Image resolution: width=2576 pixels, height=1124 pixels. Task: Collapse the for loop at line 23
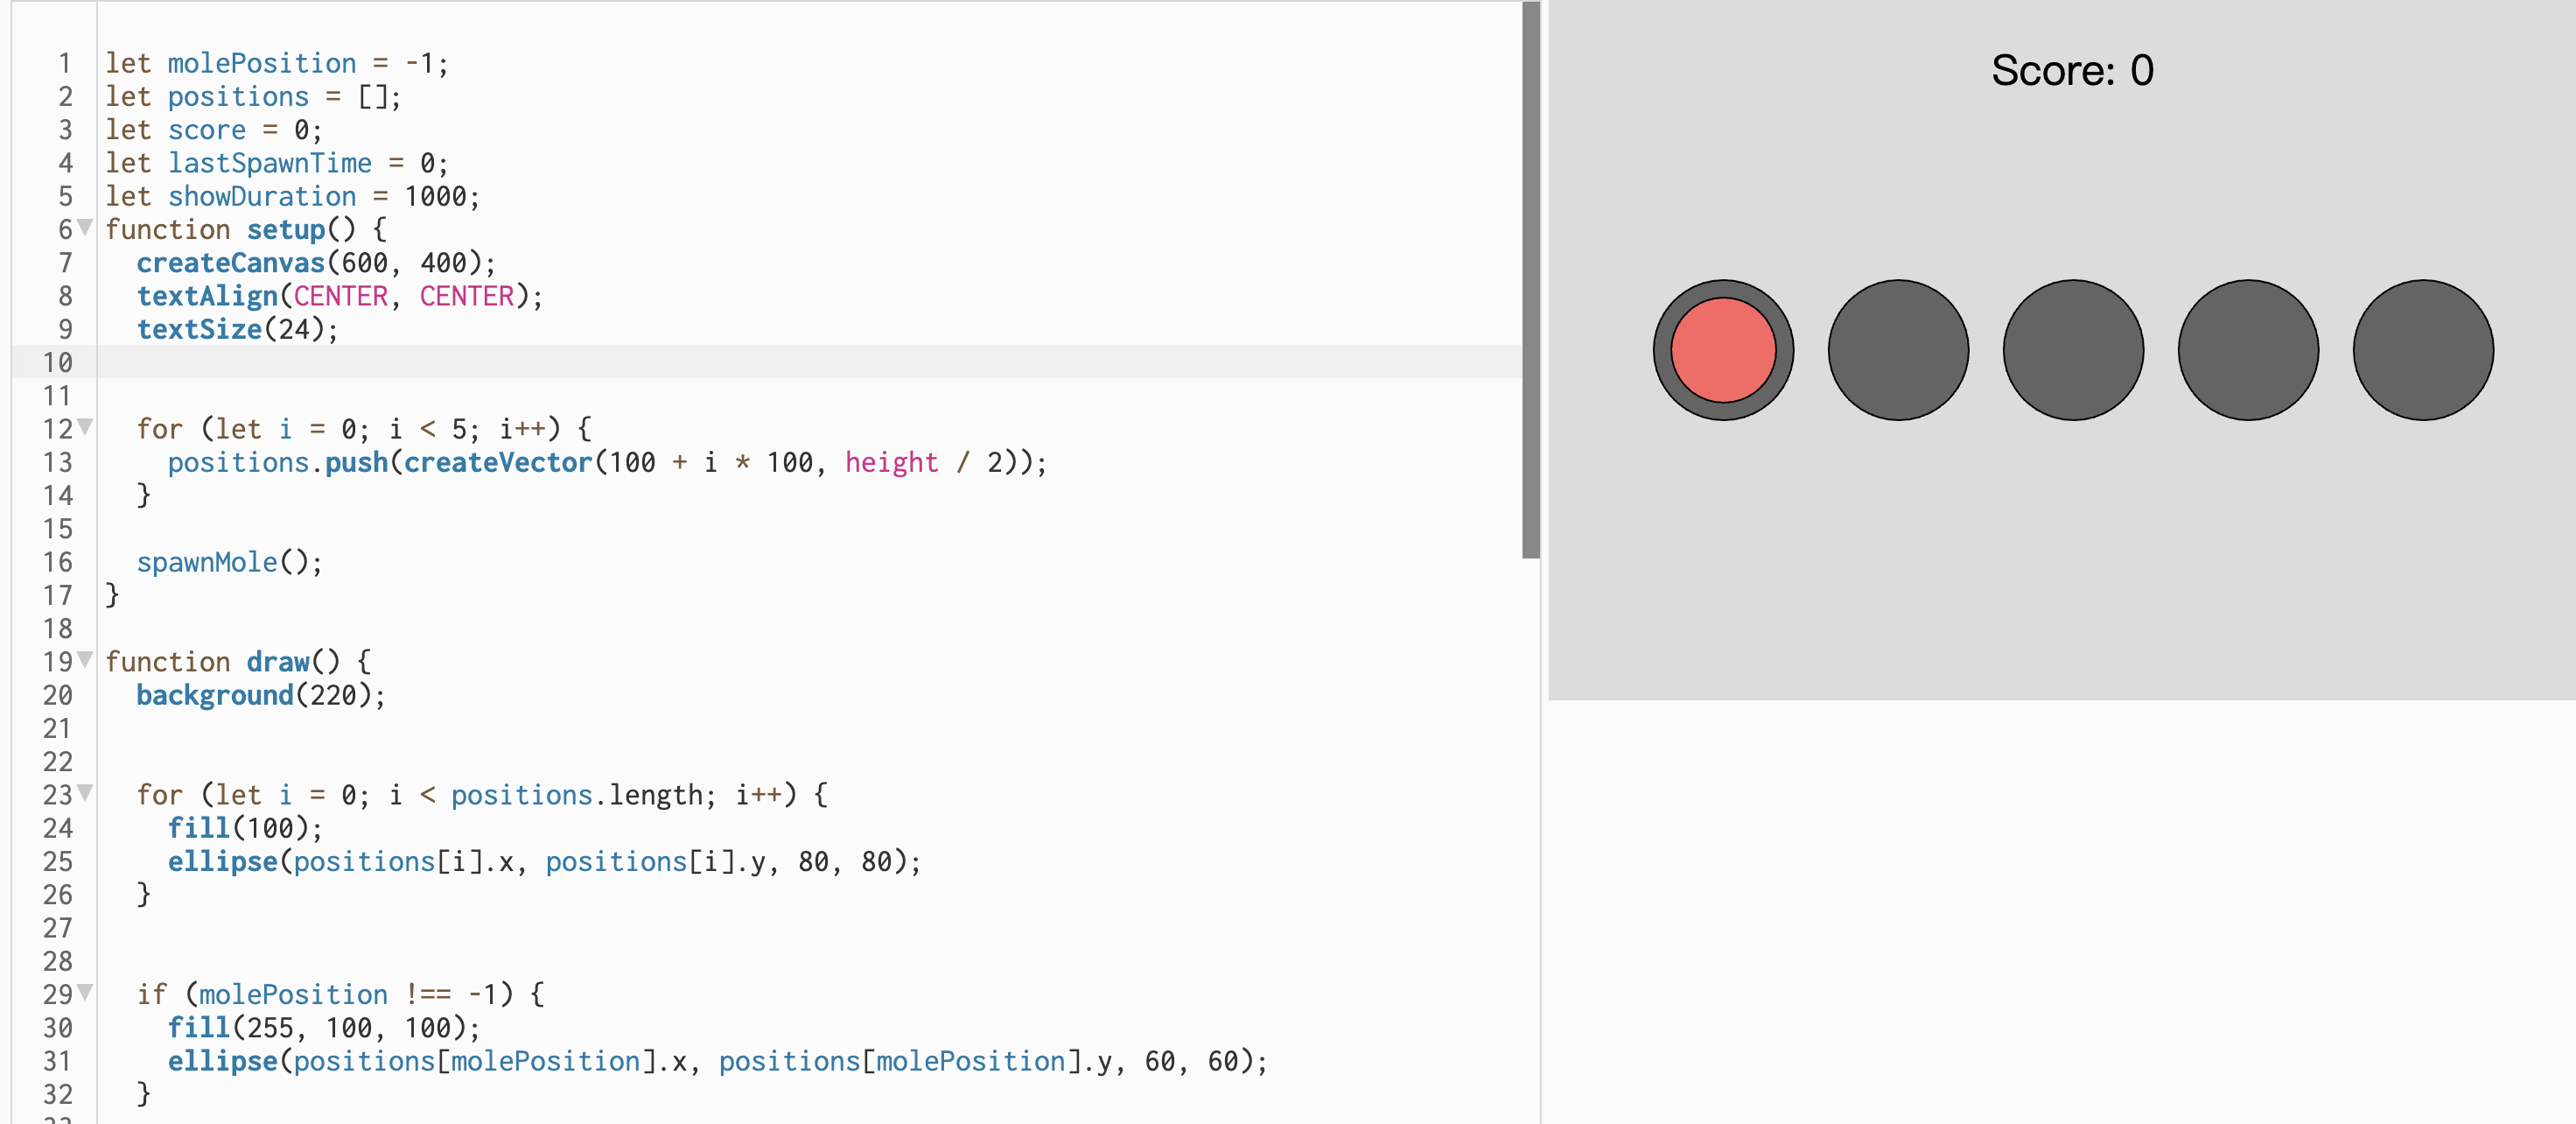coord(85,793)
